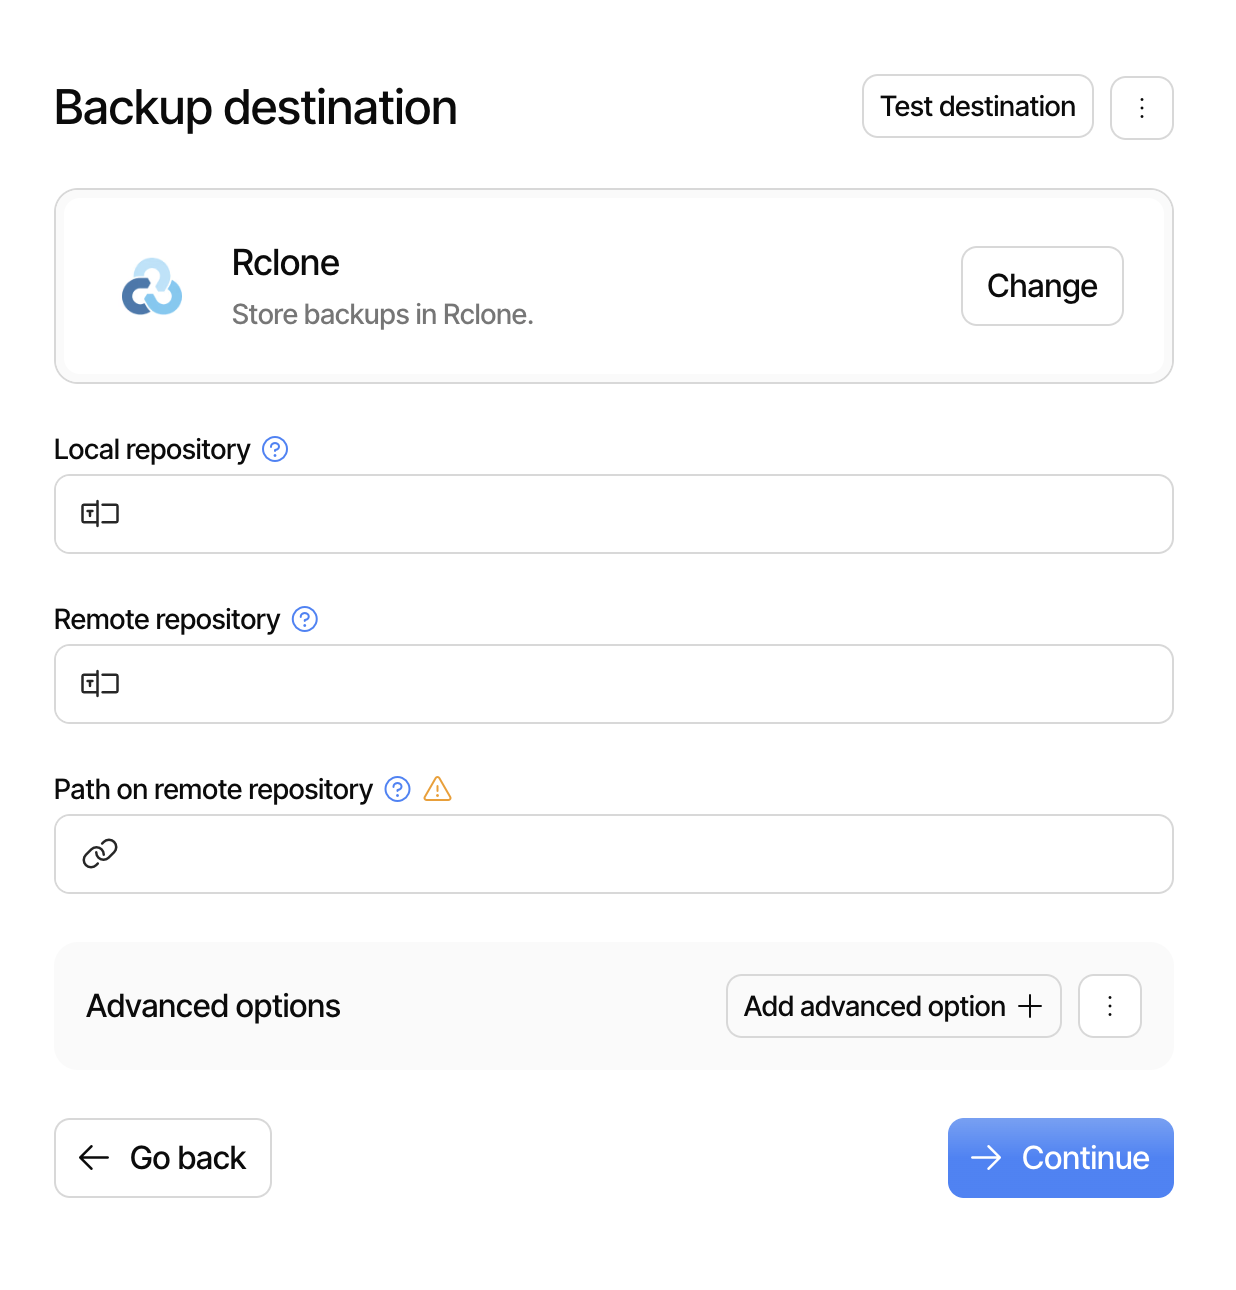The image size is (1236, 1290).
Task: Go back to the previous step
Action: tap(163, 1158)
